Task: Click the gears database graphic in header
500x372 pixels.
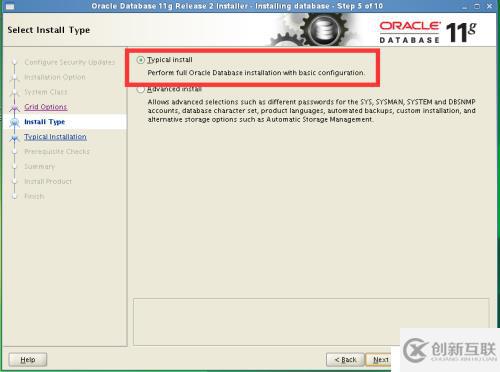Action: [x=310, y=31]
